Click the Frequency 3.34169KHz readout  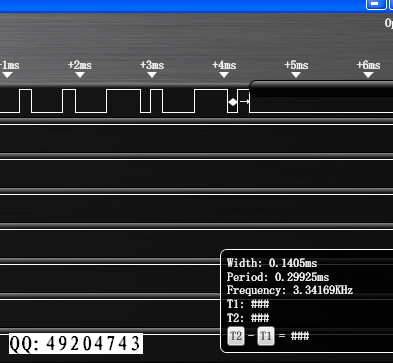(x=290, y=290)
